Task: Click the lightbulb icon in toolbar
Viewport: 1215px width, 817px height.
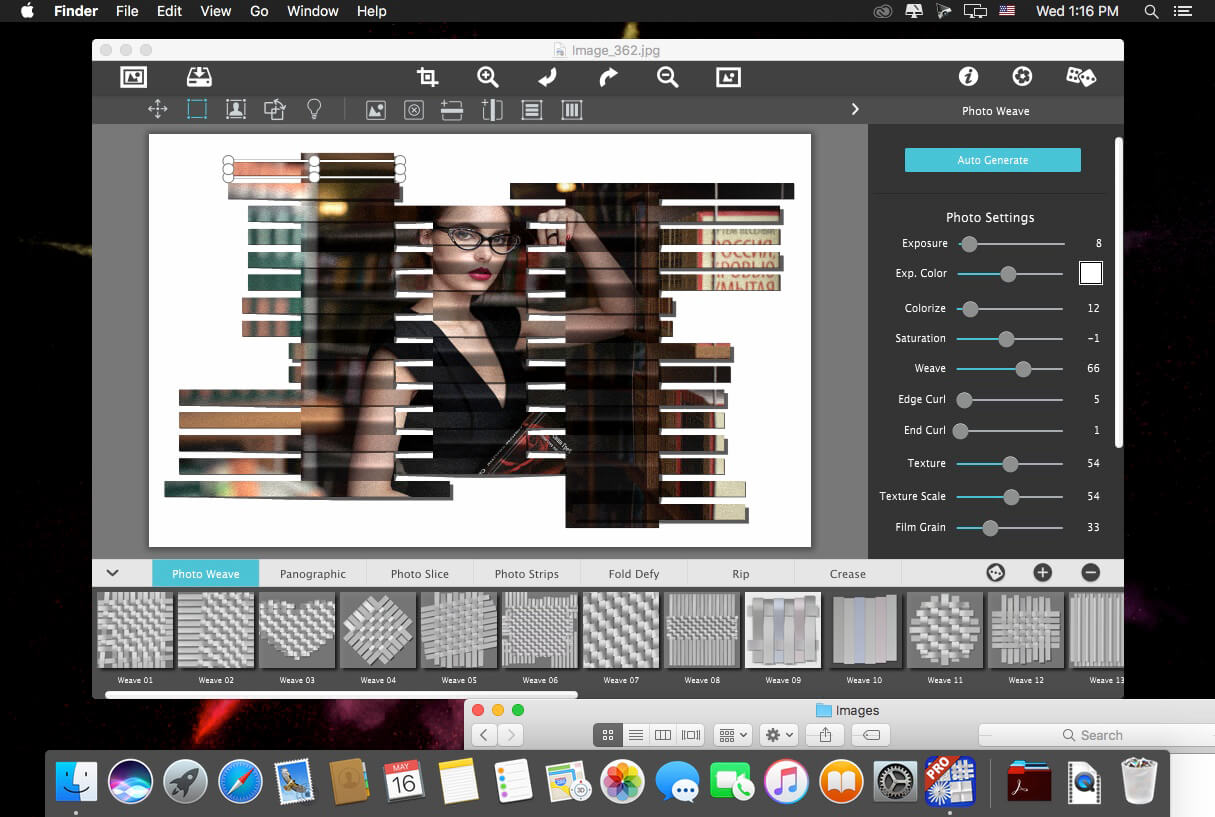Action: coord(314,110)
